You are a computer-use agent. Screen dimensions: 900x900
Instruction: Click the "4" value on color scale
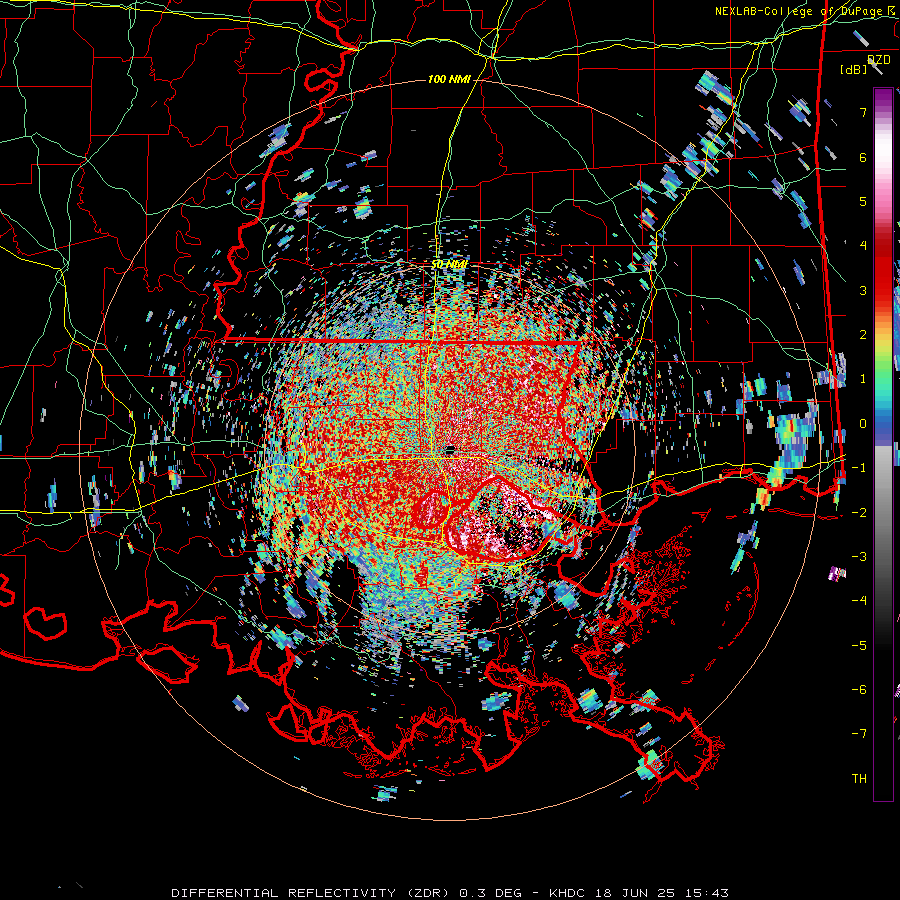pyautogui.click(x=863, y=246)
